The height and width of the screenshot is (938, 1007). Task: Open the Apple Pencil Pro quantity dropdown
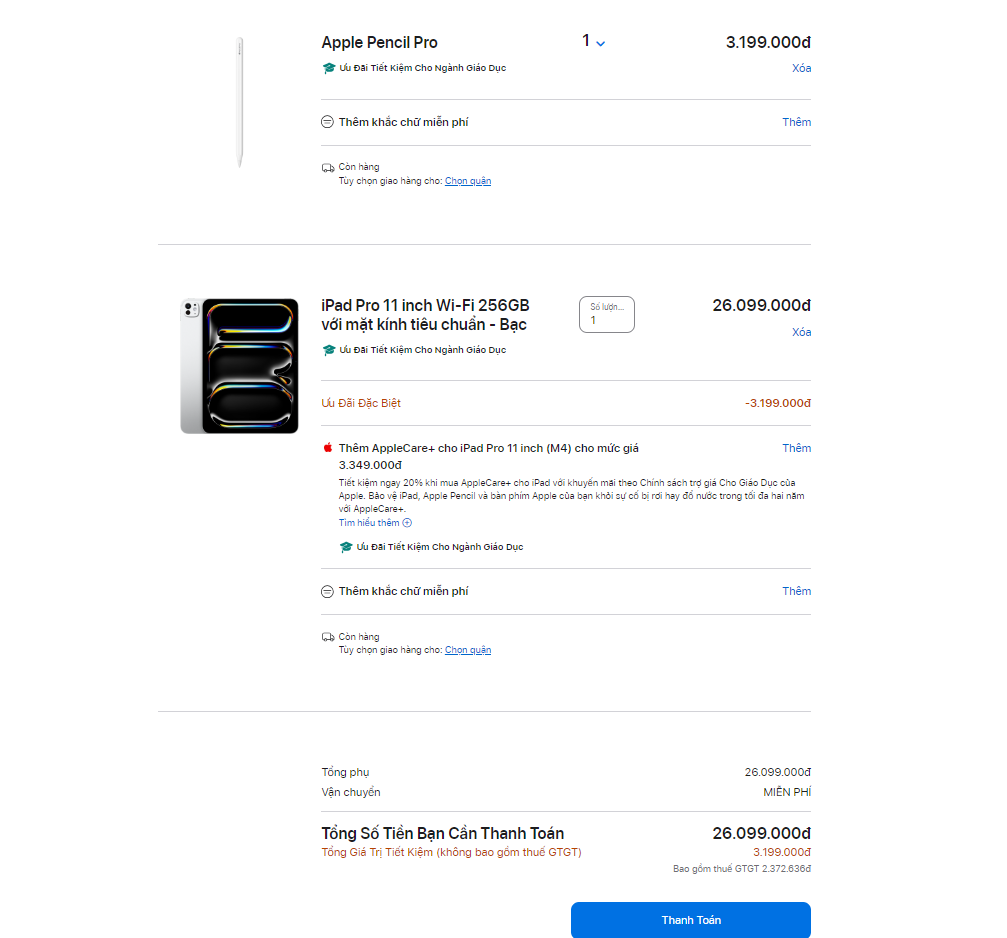pos(593,42)
